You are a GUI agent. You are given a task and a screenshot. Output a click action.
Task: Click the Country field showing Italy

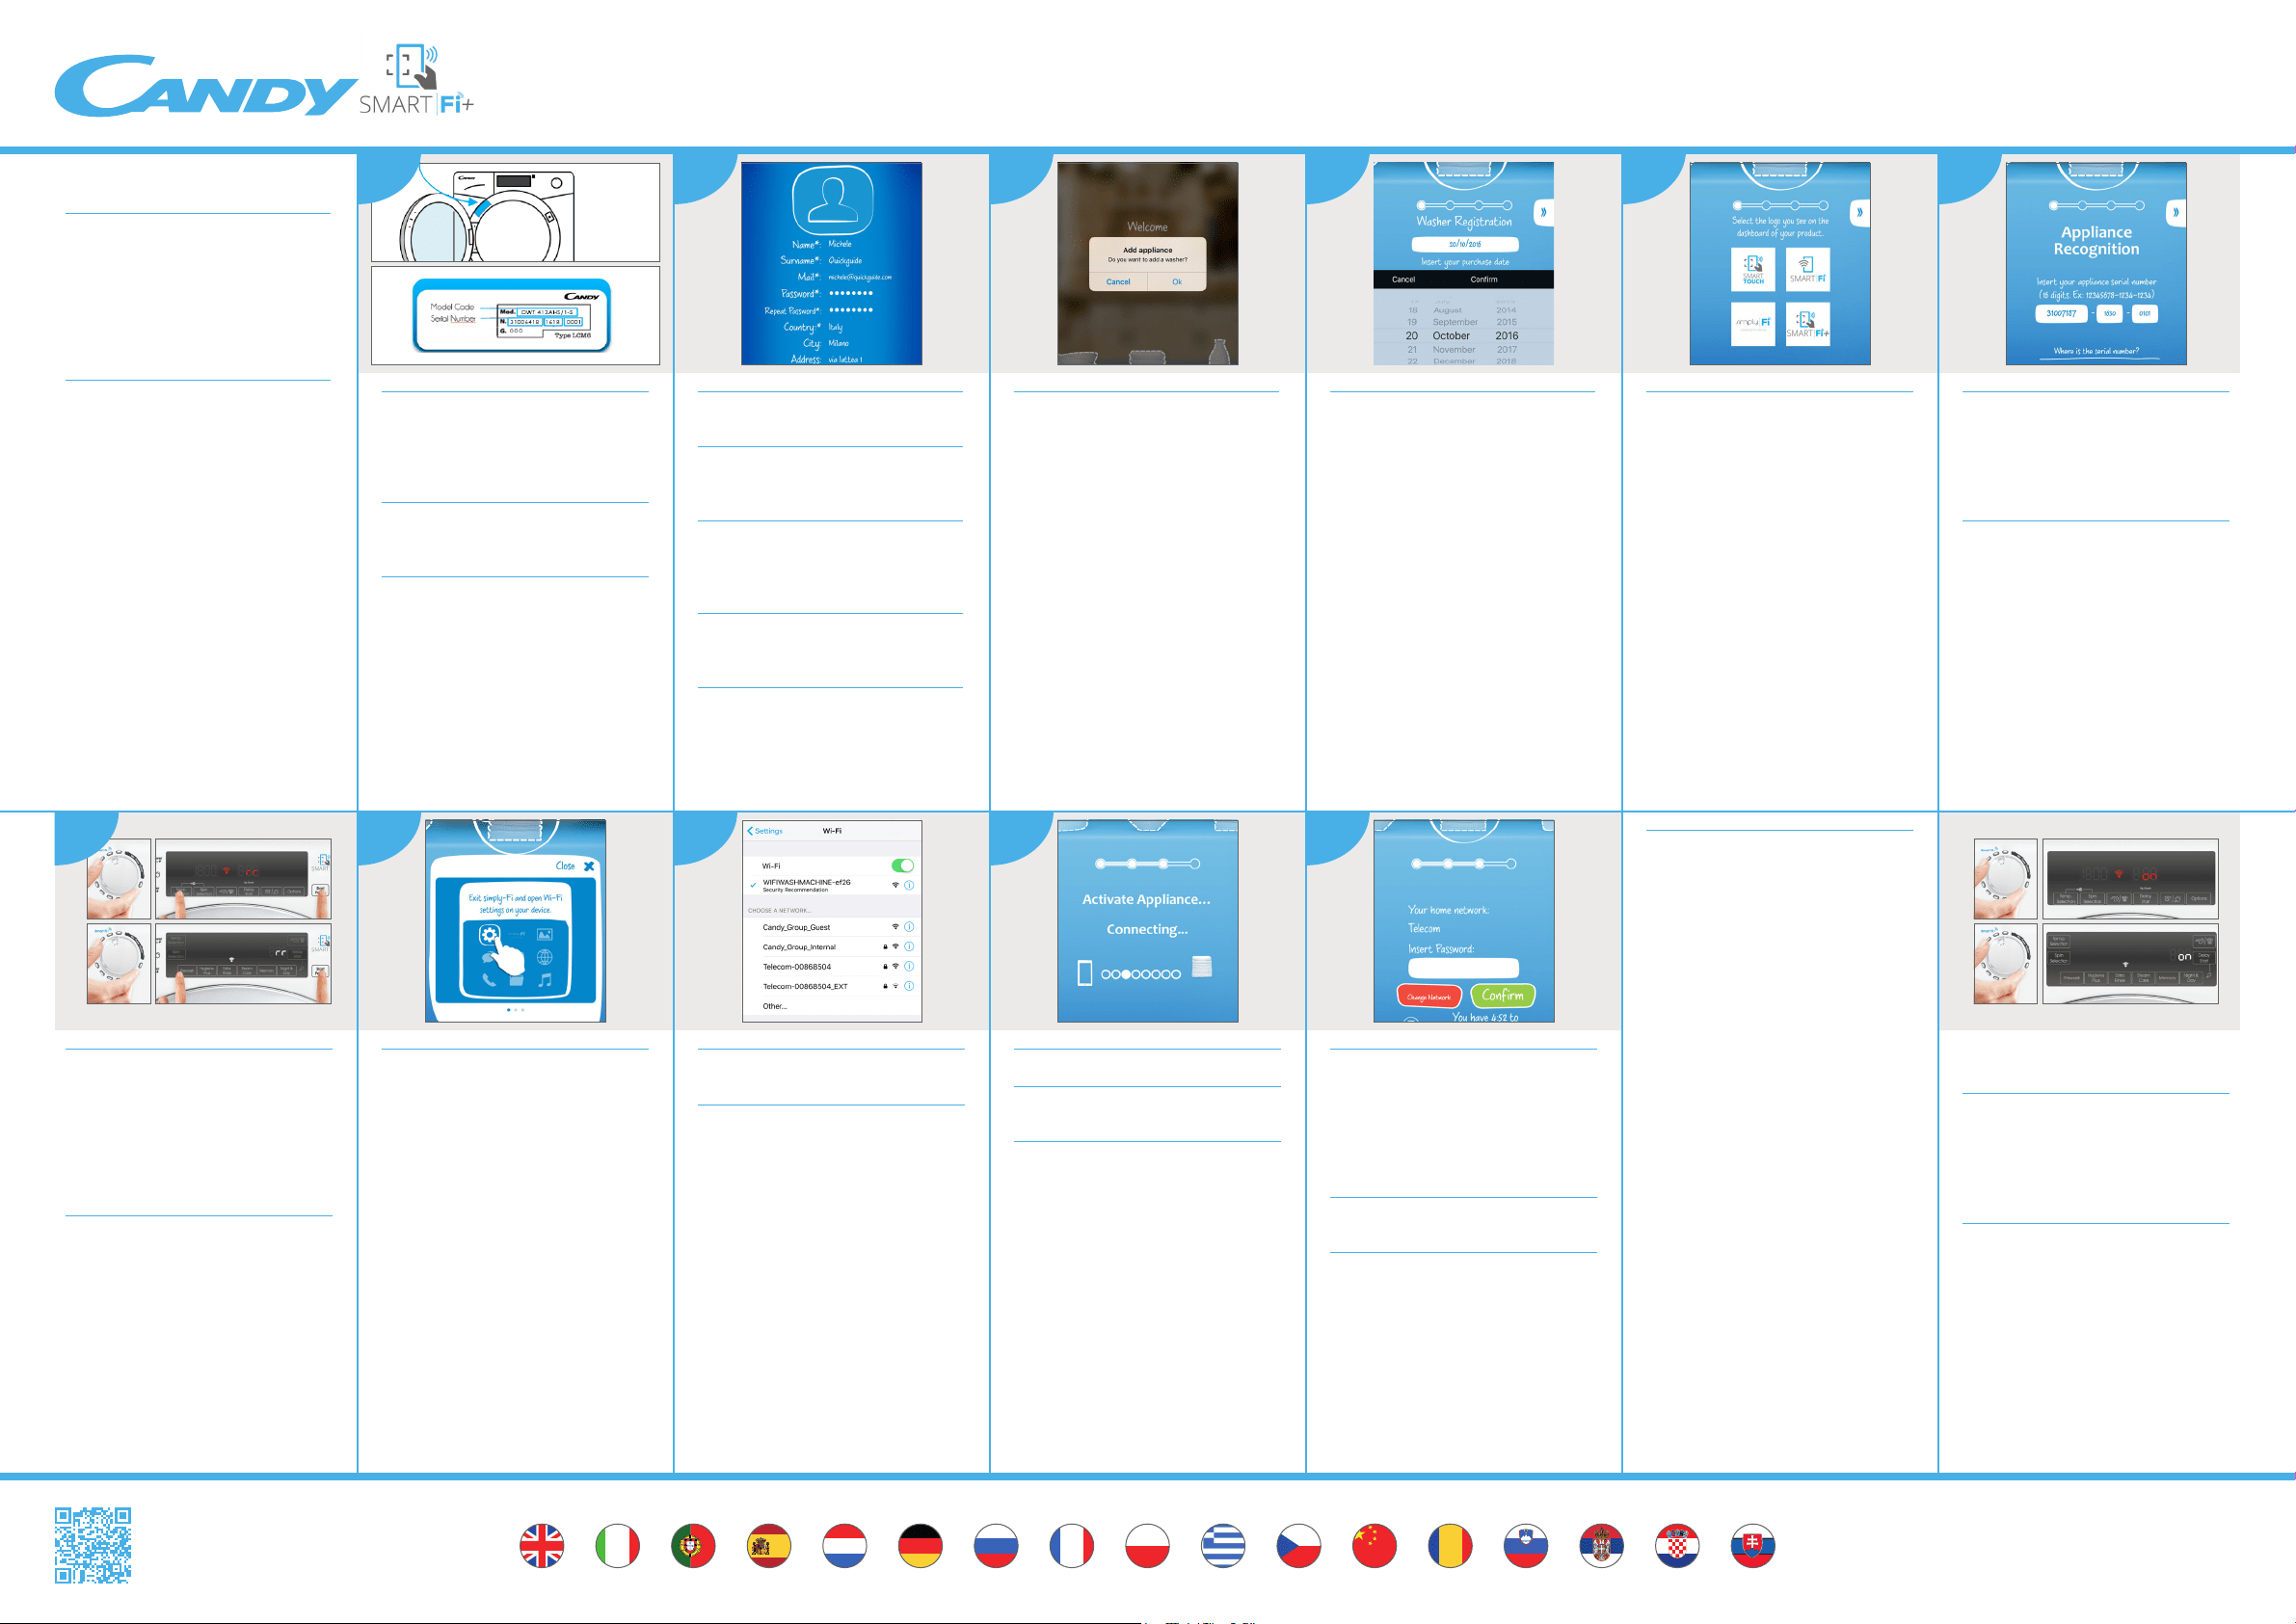point(813,327)
